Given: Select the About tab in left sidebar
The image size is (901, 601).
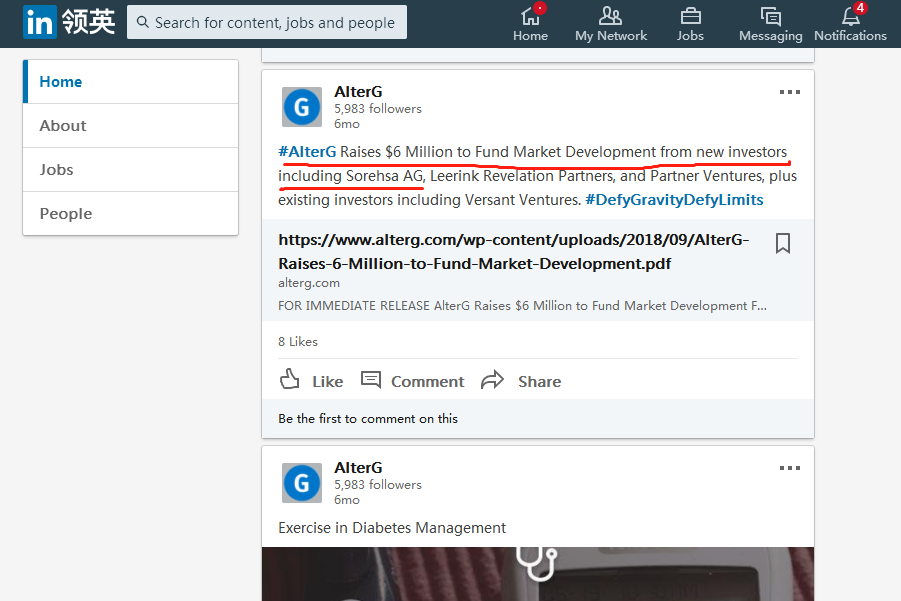Looking at the screenshot, I should (130, 126).
